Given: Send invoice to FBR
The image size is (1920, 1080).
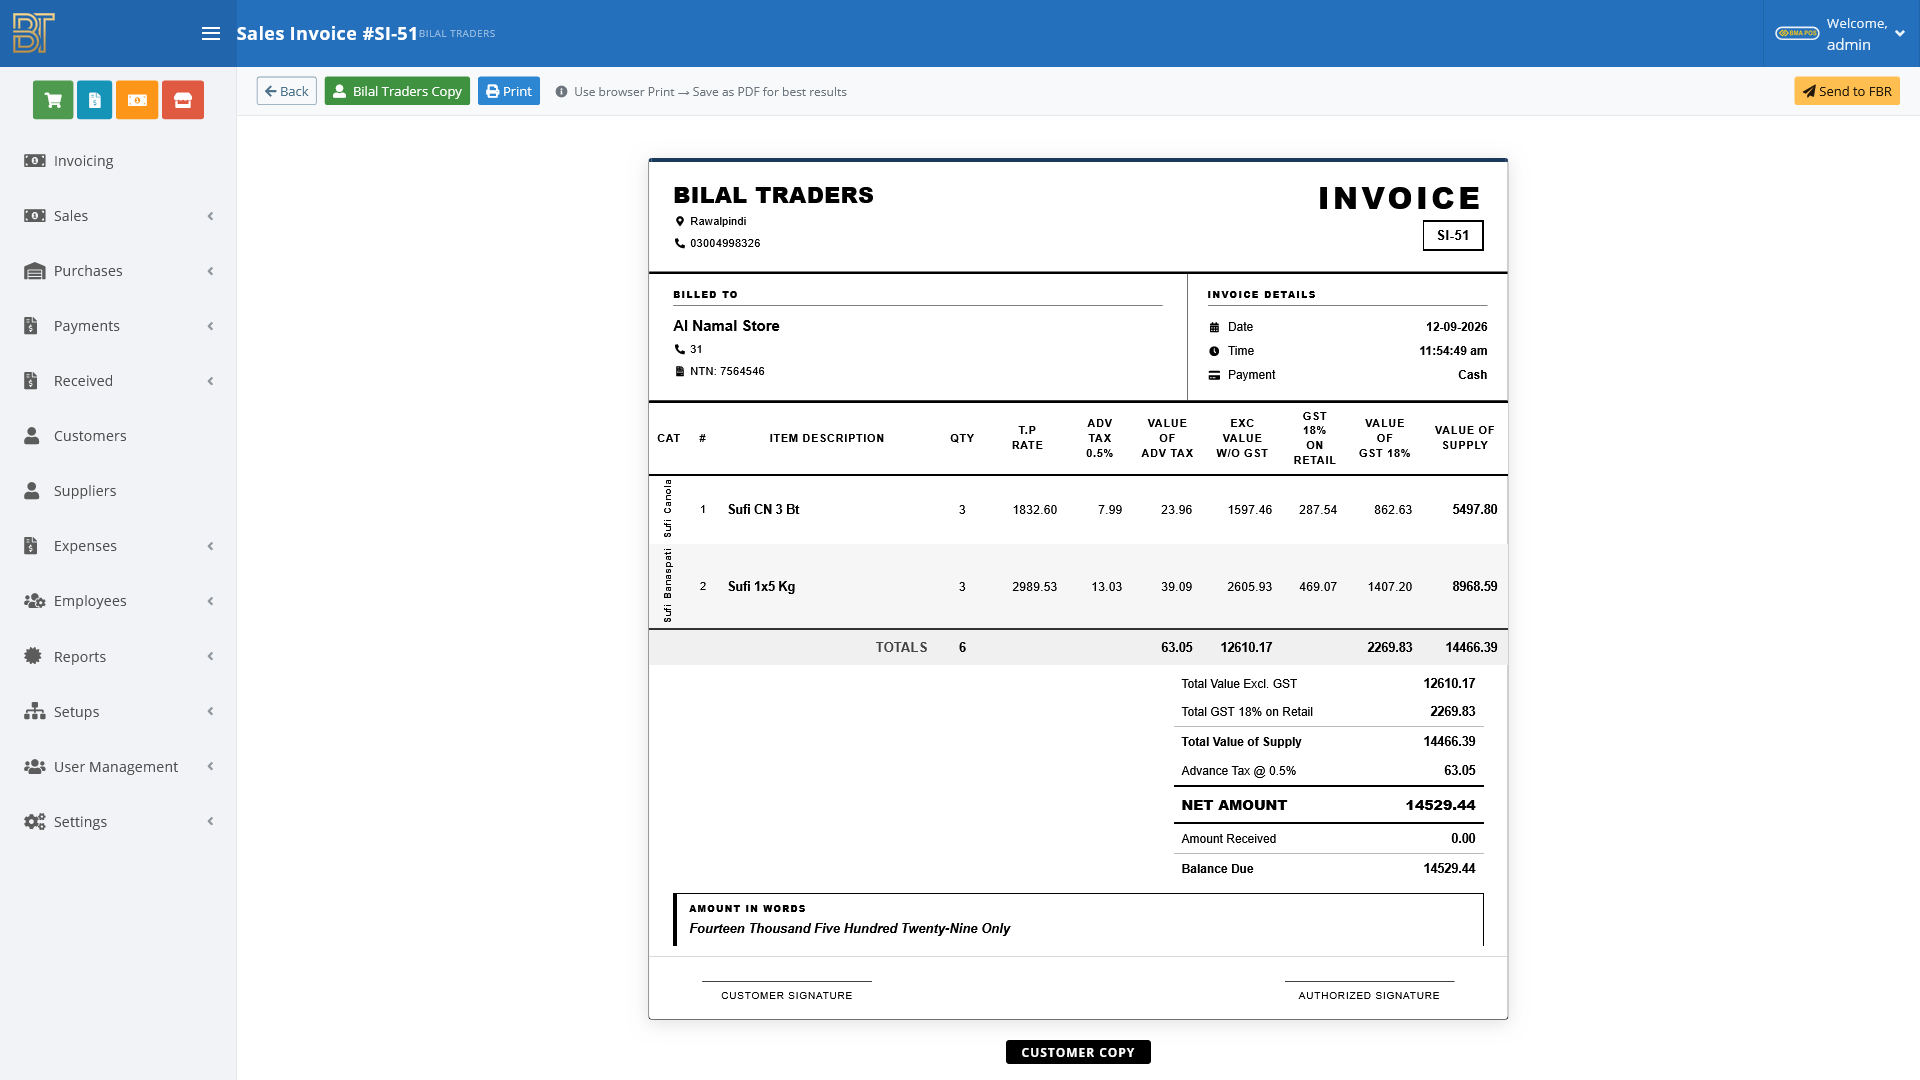Looking at the screenshot, I should pos(1847,91).
